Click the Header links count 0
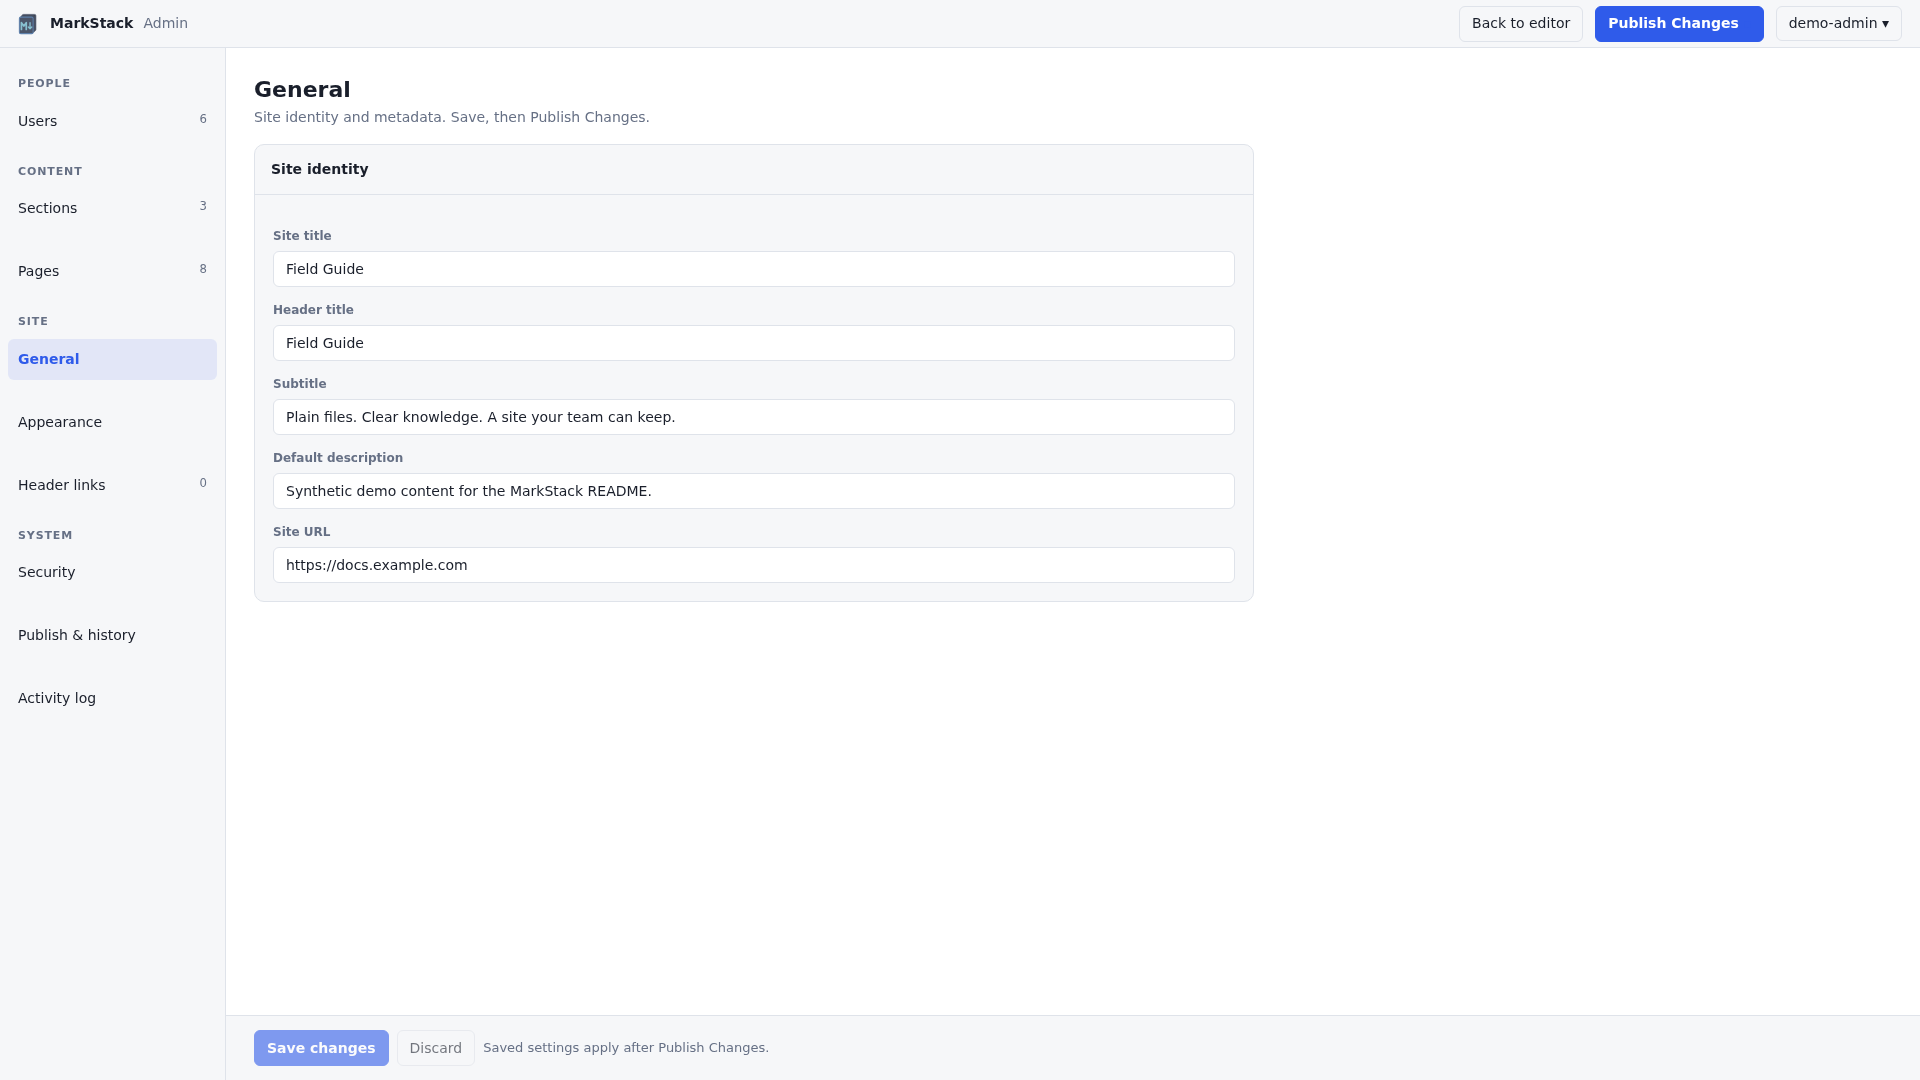1920x1080 pixels. pyautogui.click(x=203, y=483)
